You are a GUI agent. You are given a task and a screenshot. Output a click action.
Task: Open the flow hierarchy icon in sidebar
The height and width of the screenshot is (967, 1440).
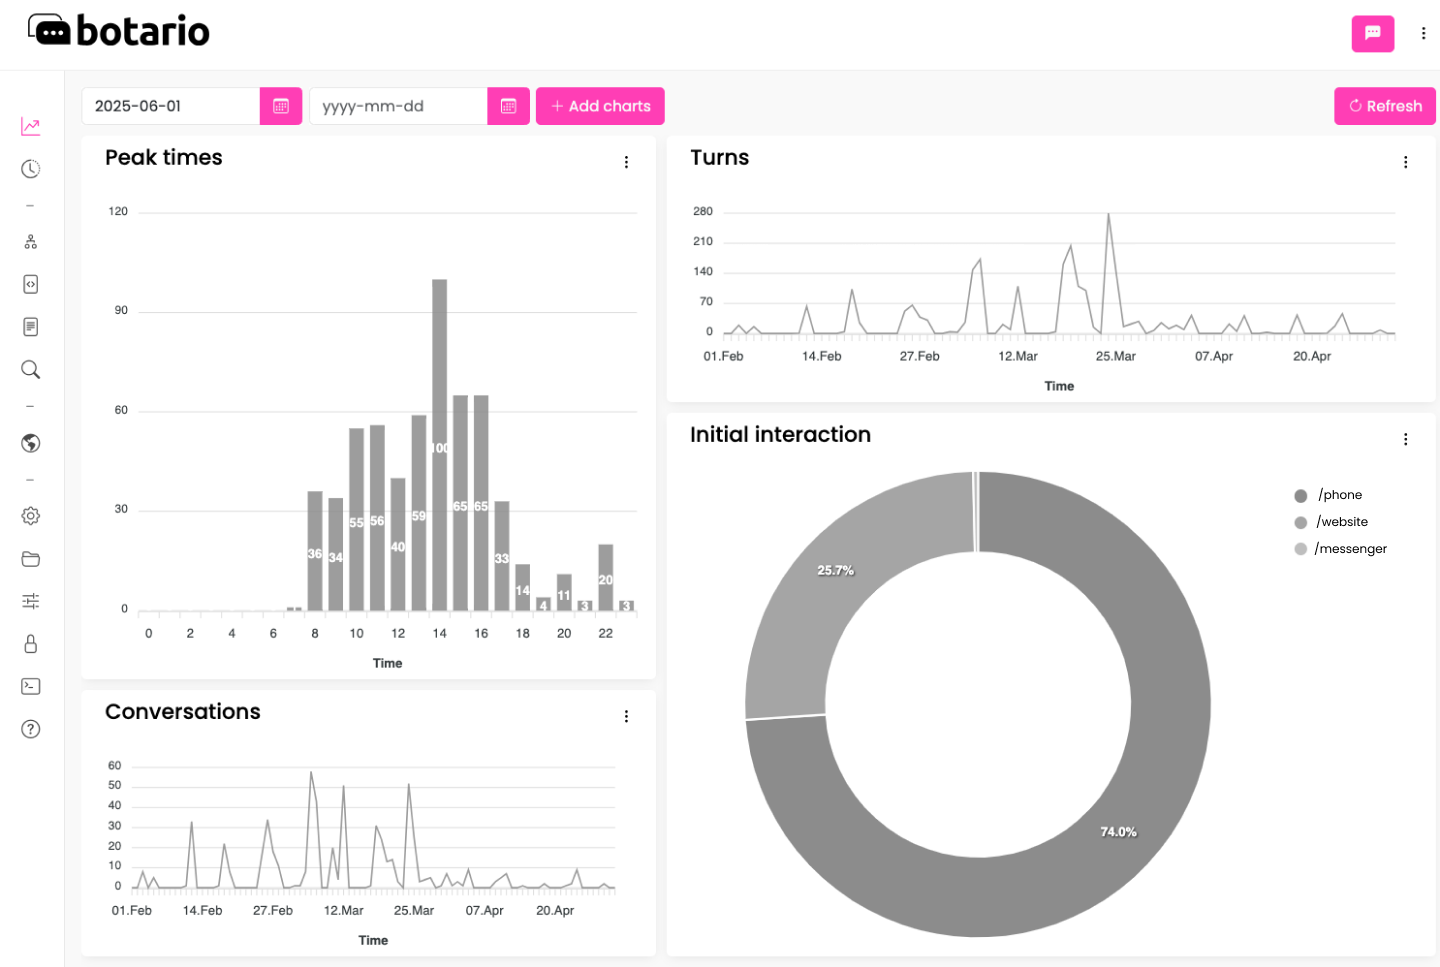(x=31, y=242)
